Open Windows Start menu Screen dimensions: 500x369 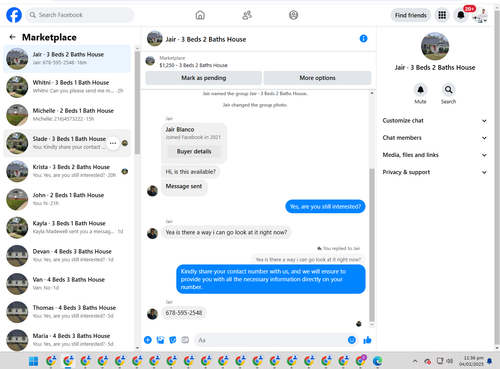click(33, 361)
